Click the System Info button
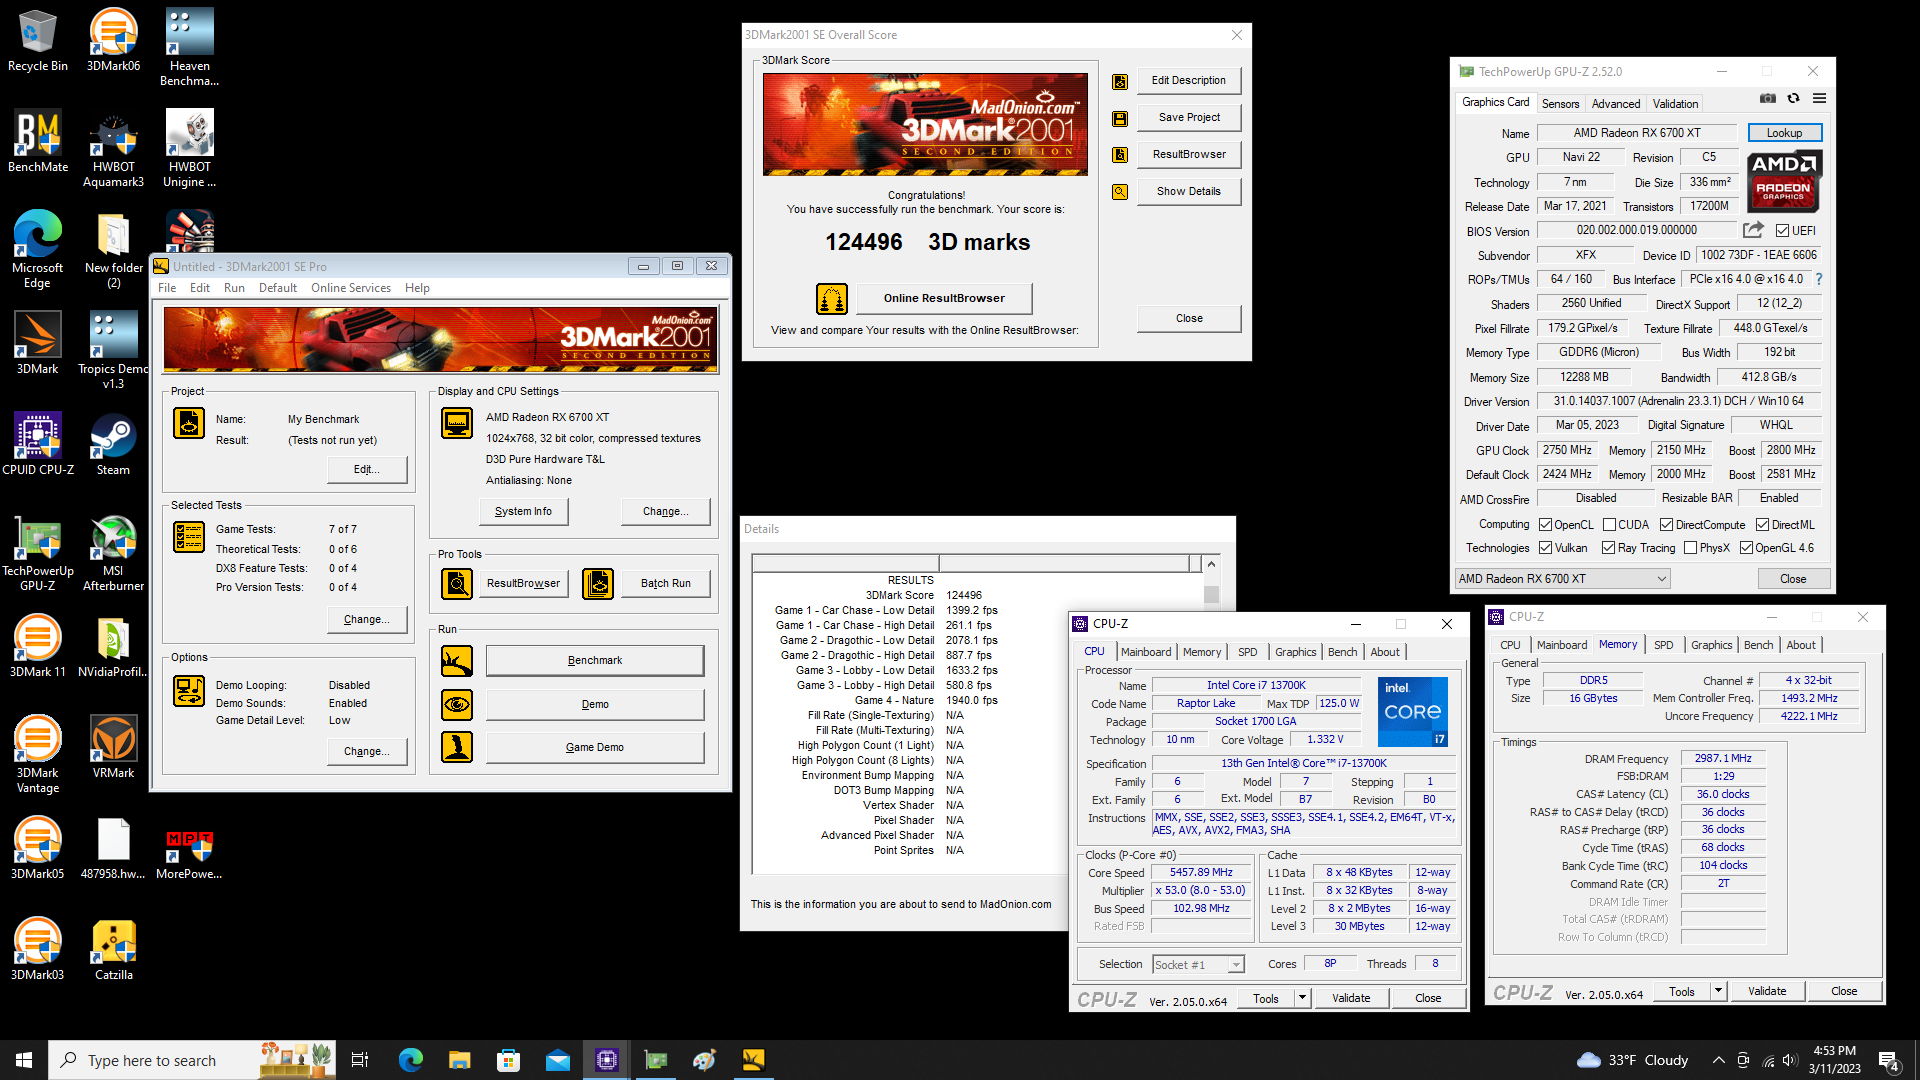Viewport: 1920px width, 1080px height. pos(523,512)
